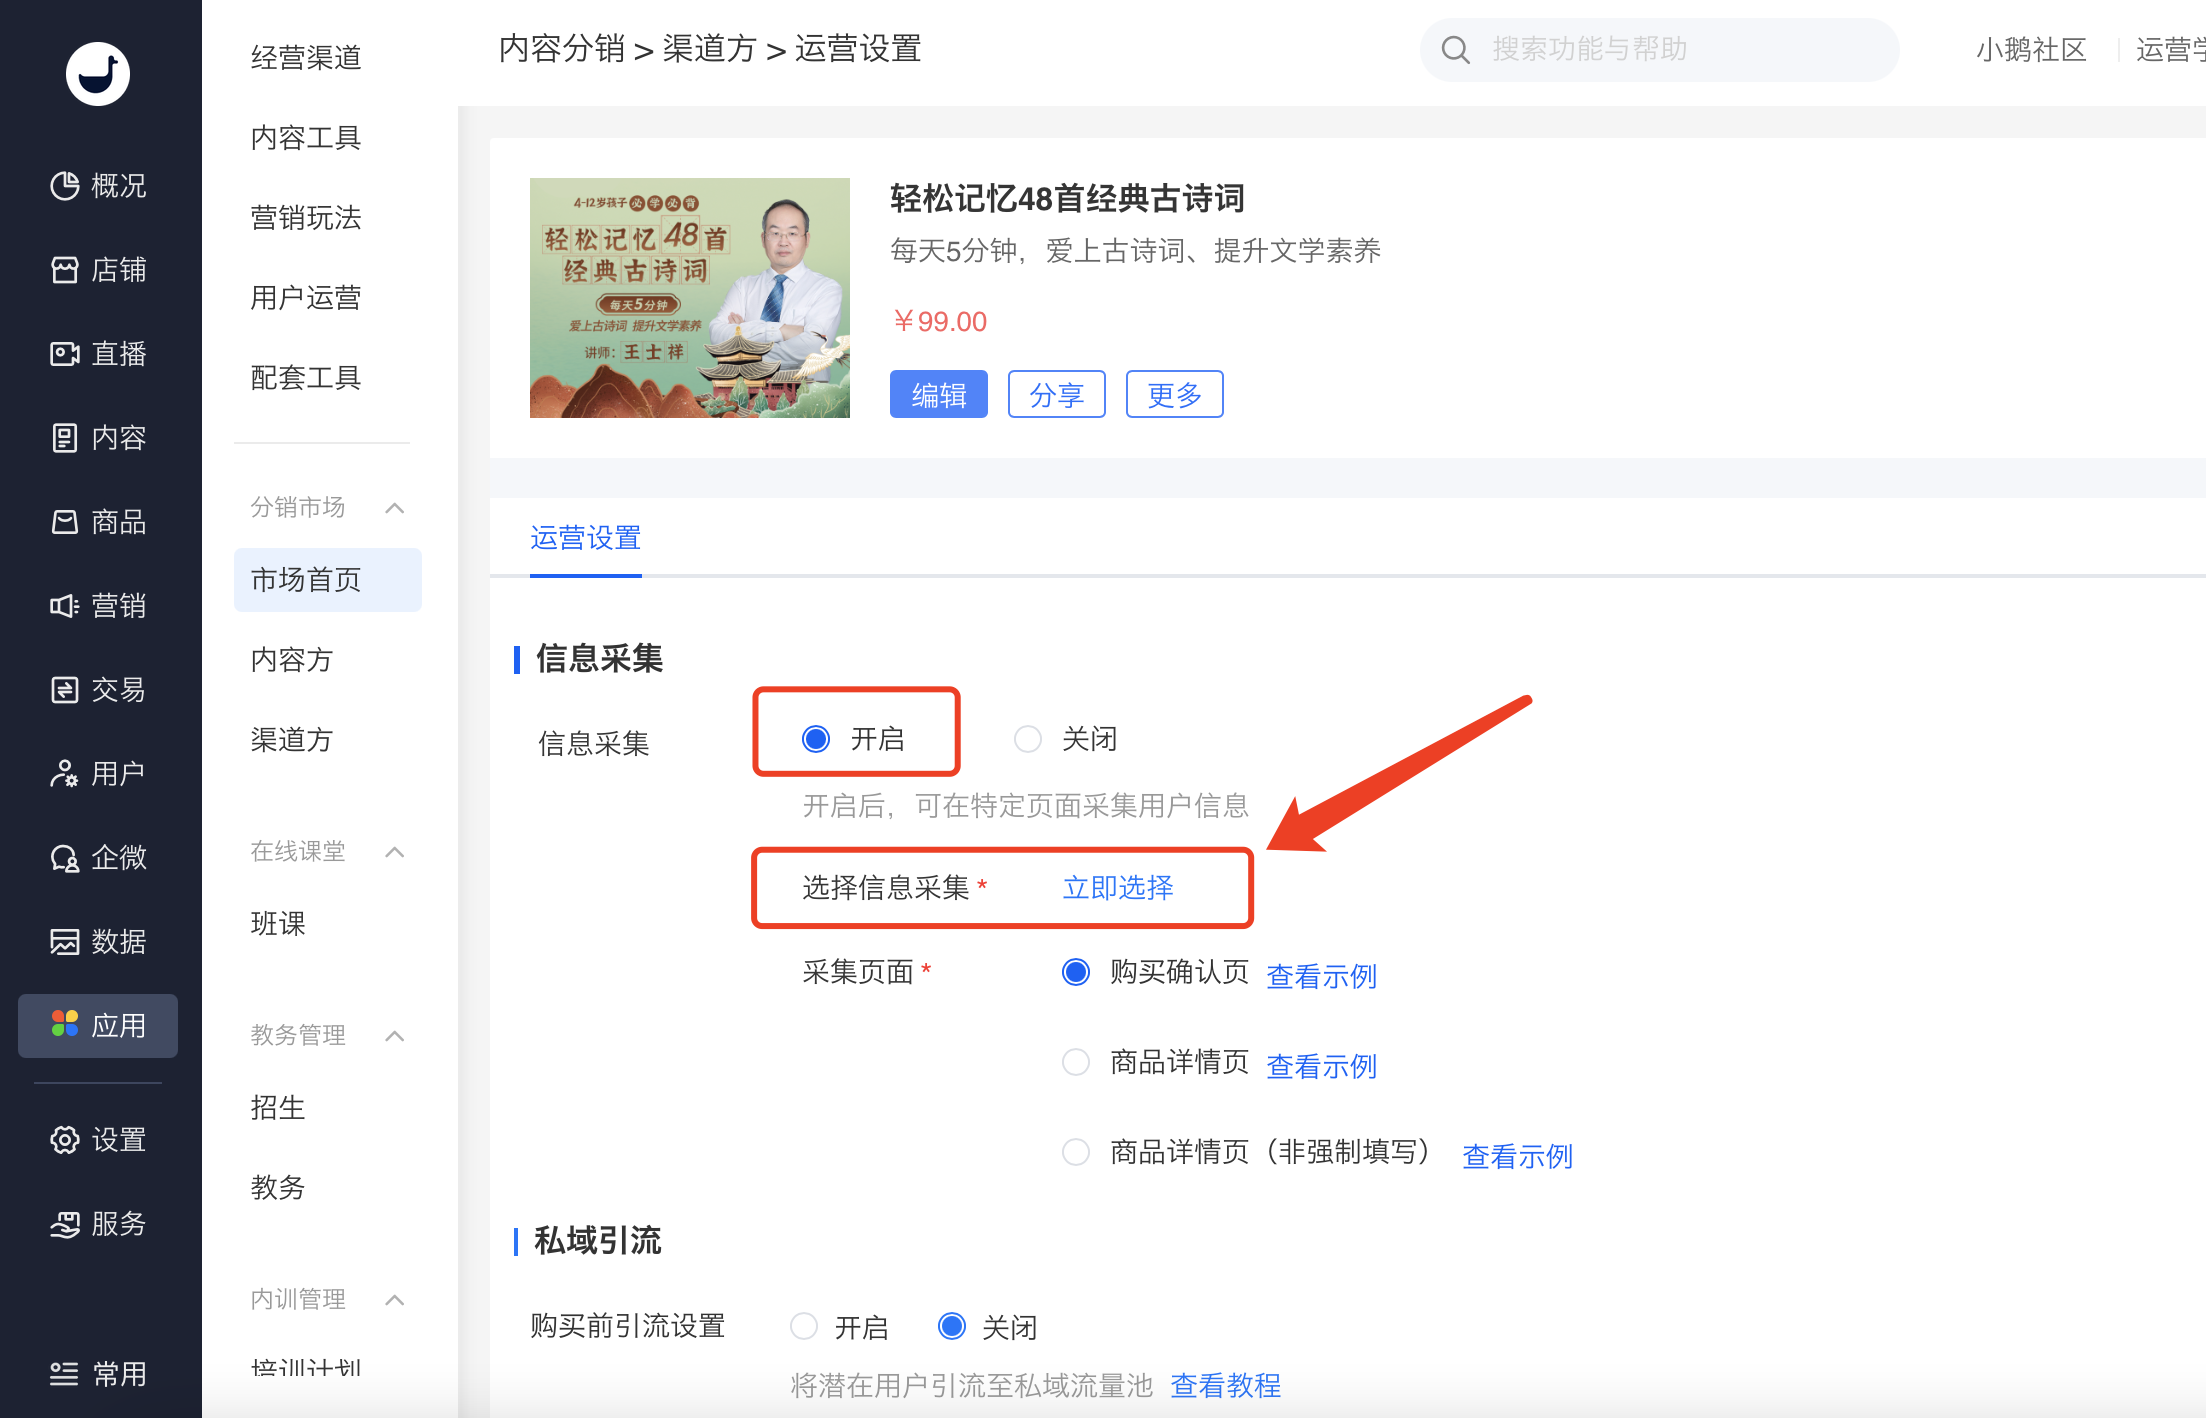Select 商品详情页 collection page option

click(1076, 1062)
